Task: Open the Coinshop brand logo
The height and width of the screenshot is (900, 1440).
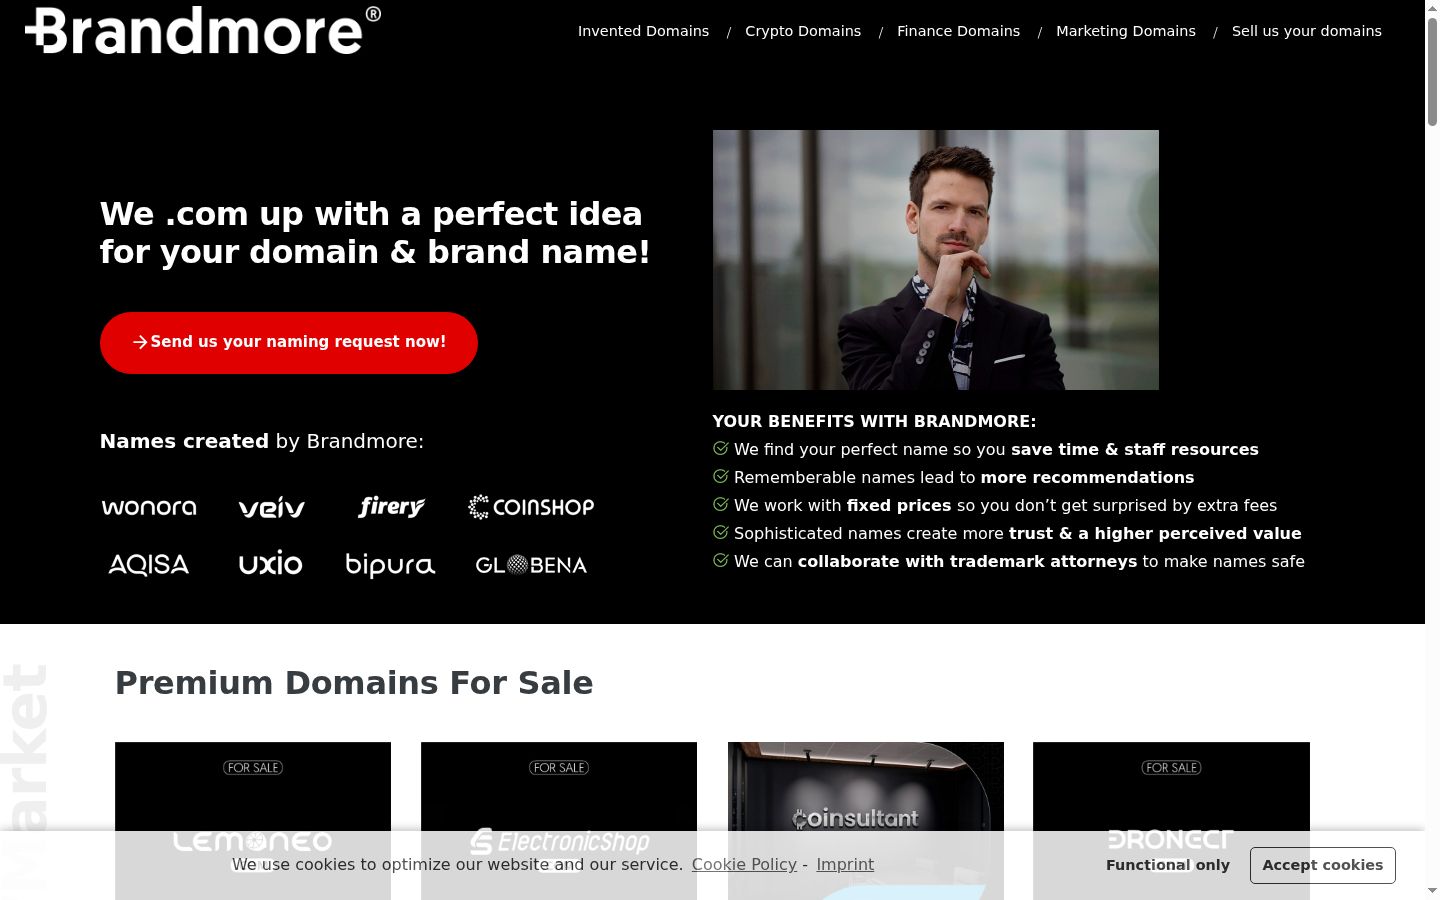Action: tap(531, 507)
